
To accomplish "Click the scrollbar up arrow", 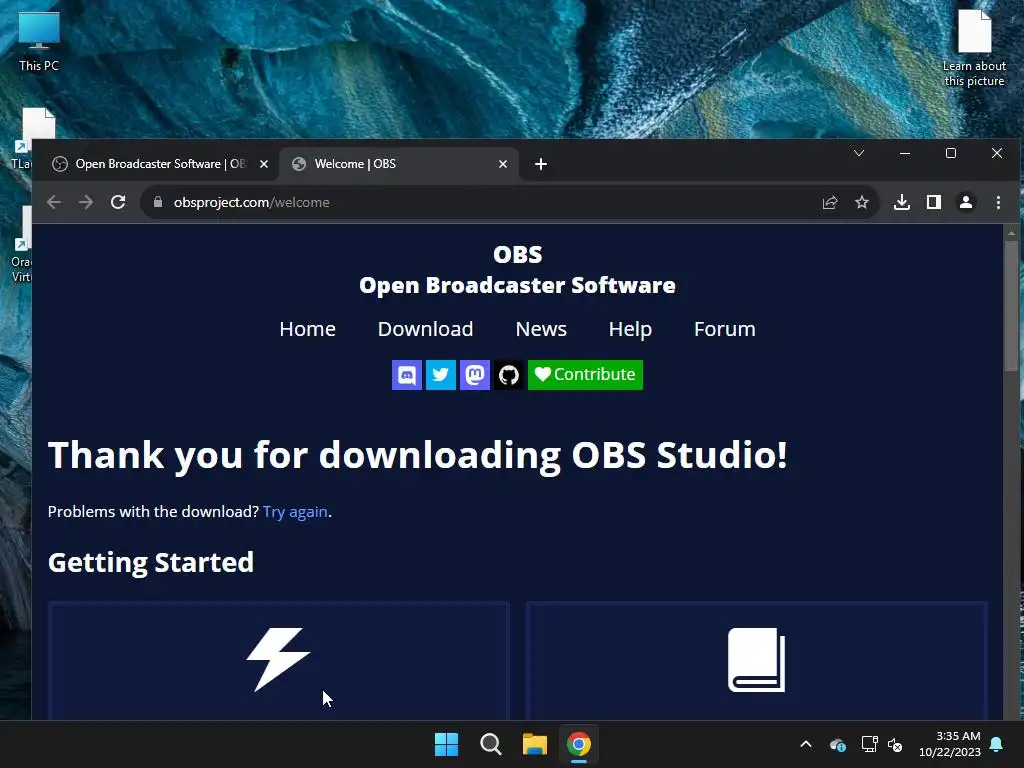I will (1011, 232).
